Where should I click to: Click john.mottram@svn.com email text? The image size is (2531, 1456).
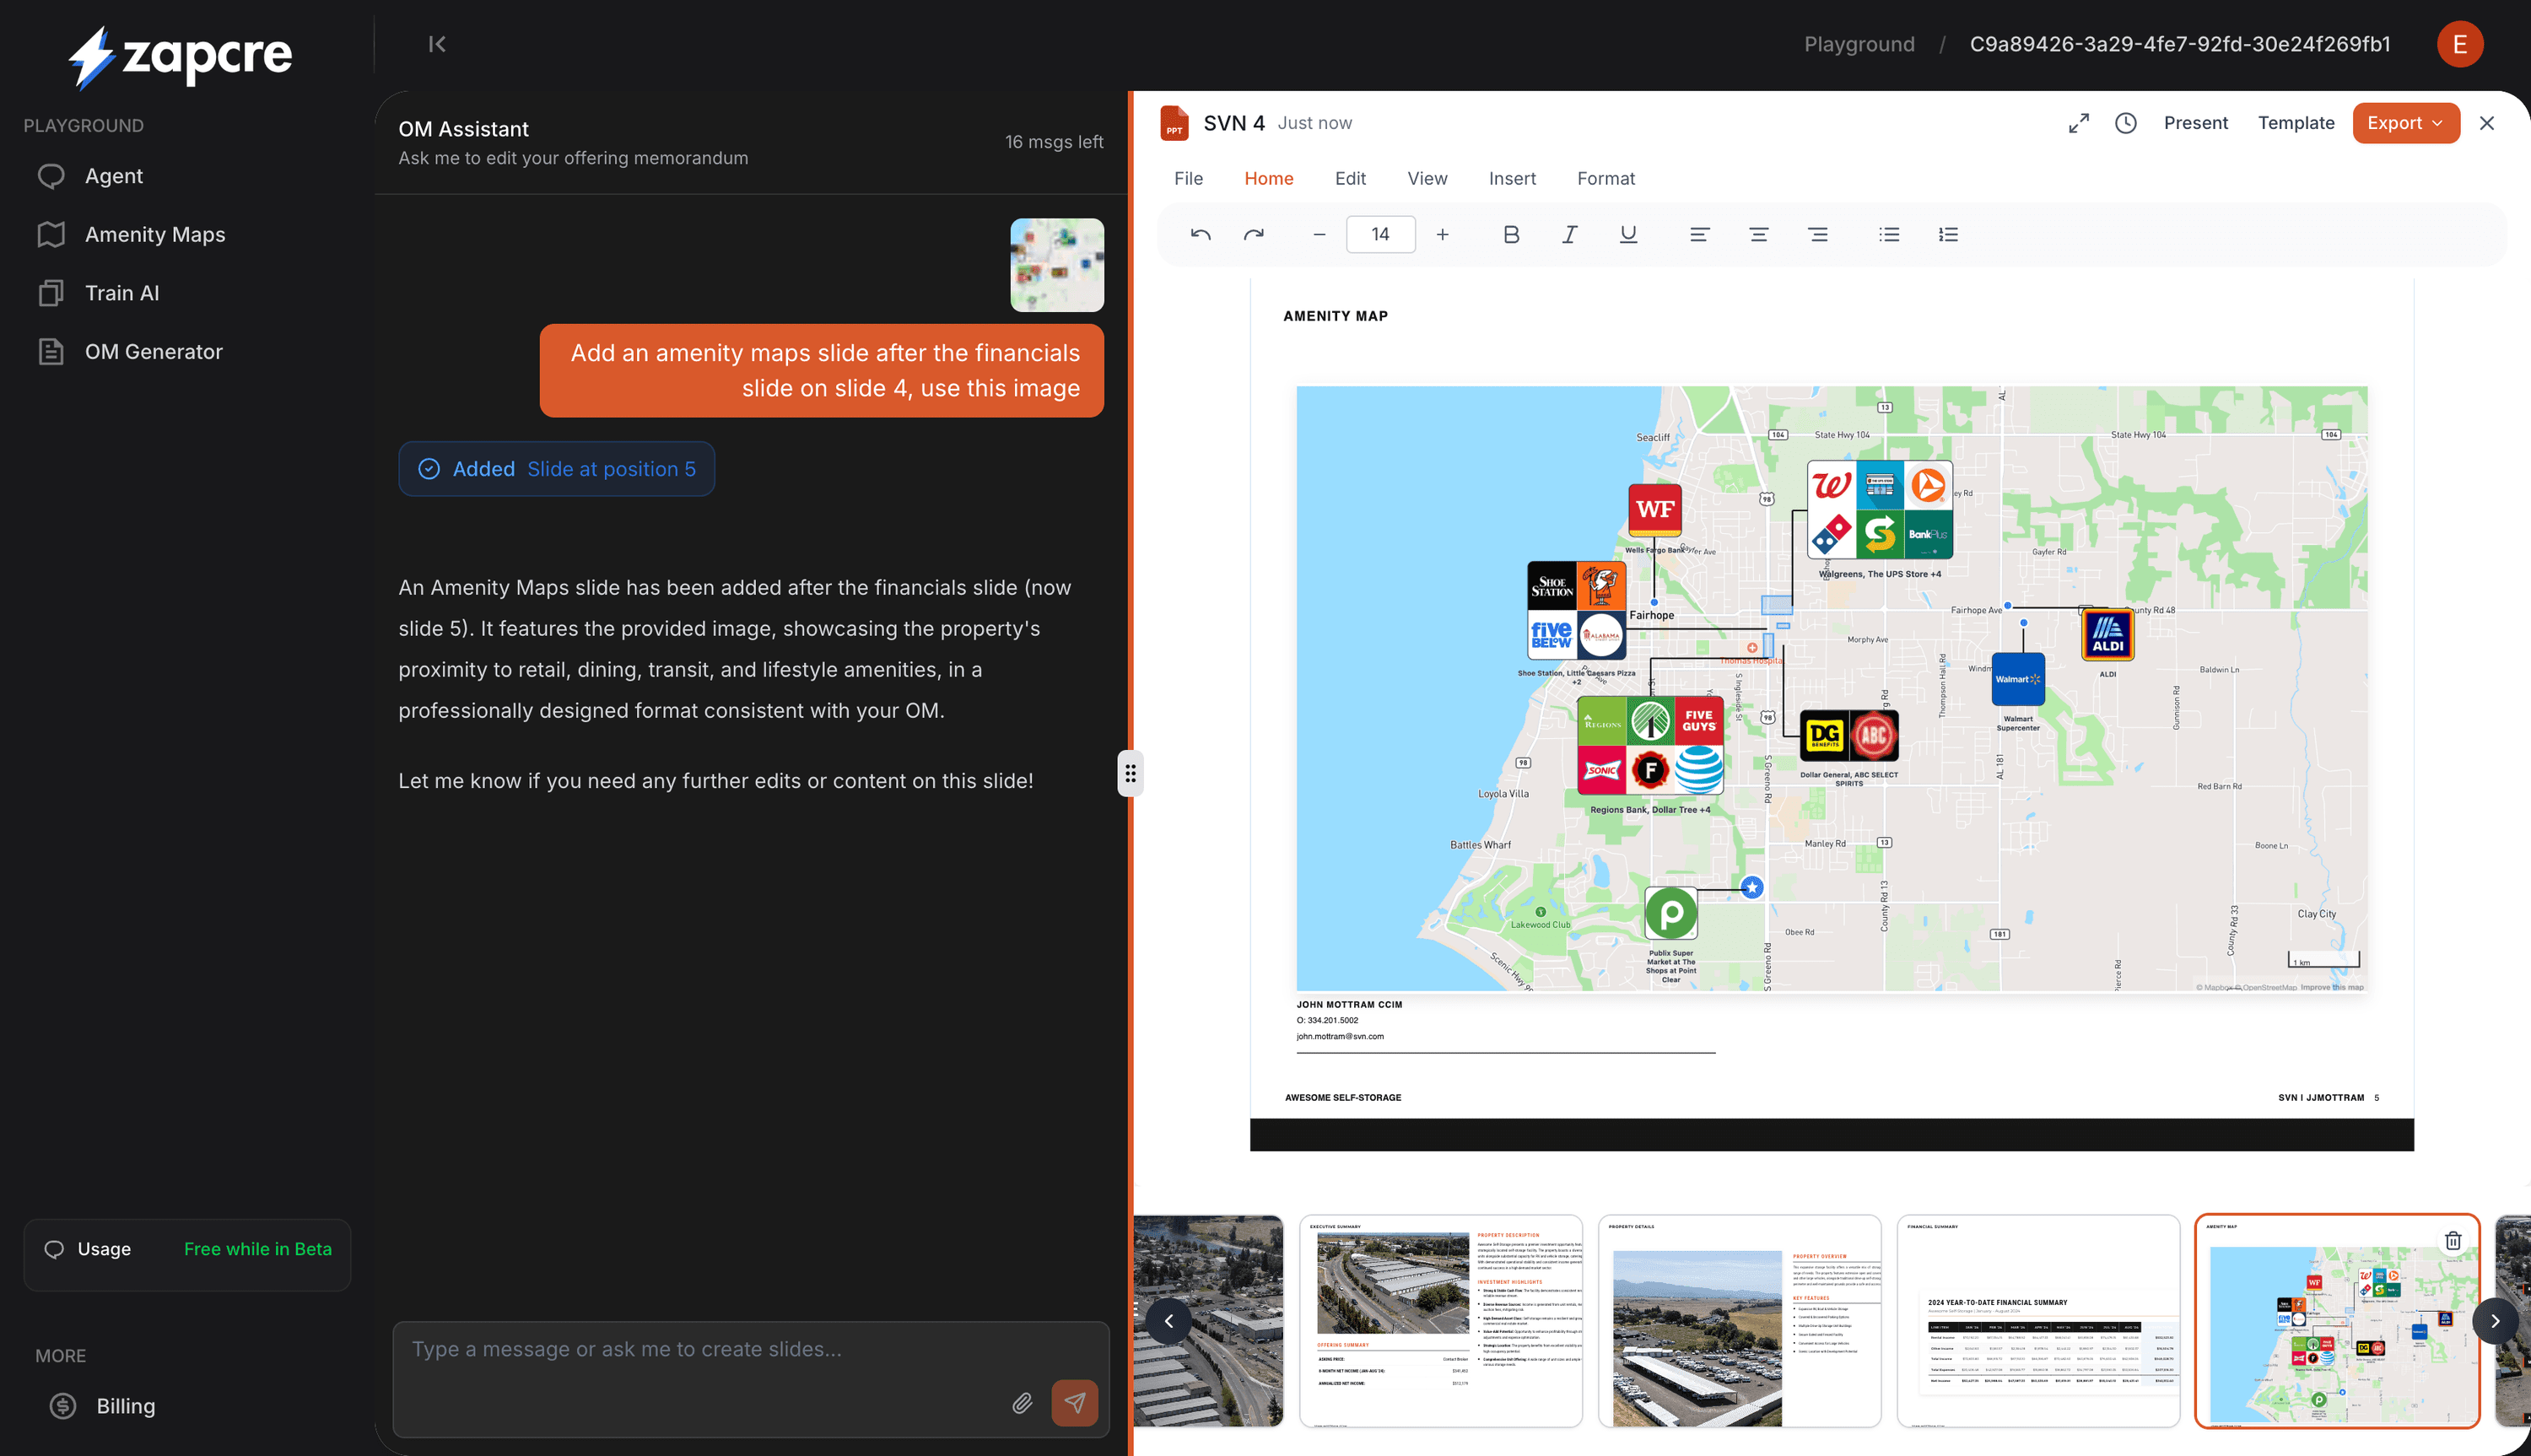[1340, 1036]
